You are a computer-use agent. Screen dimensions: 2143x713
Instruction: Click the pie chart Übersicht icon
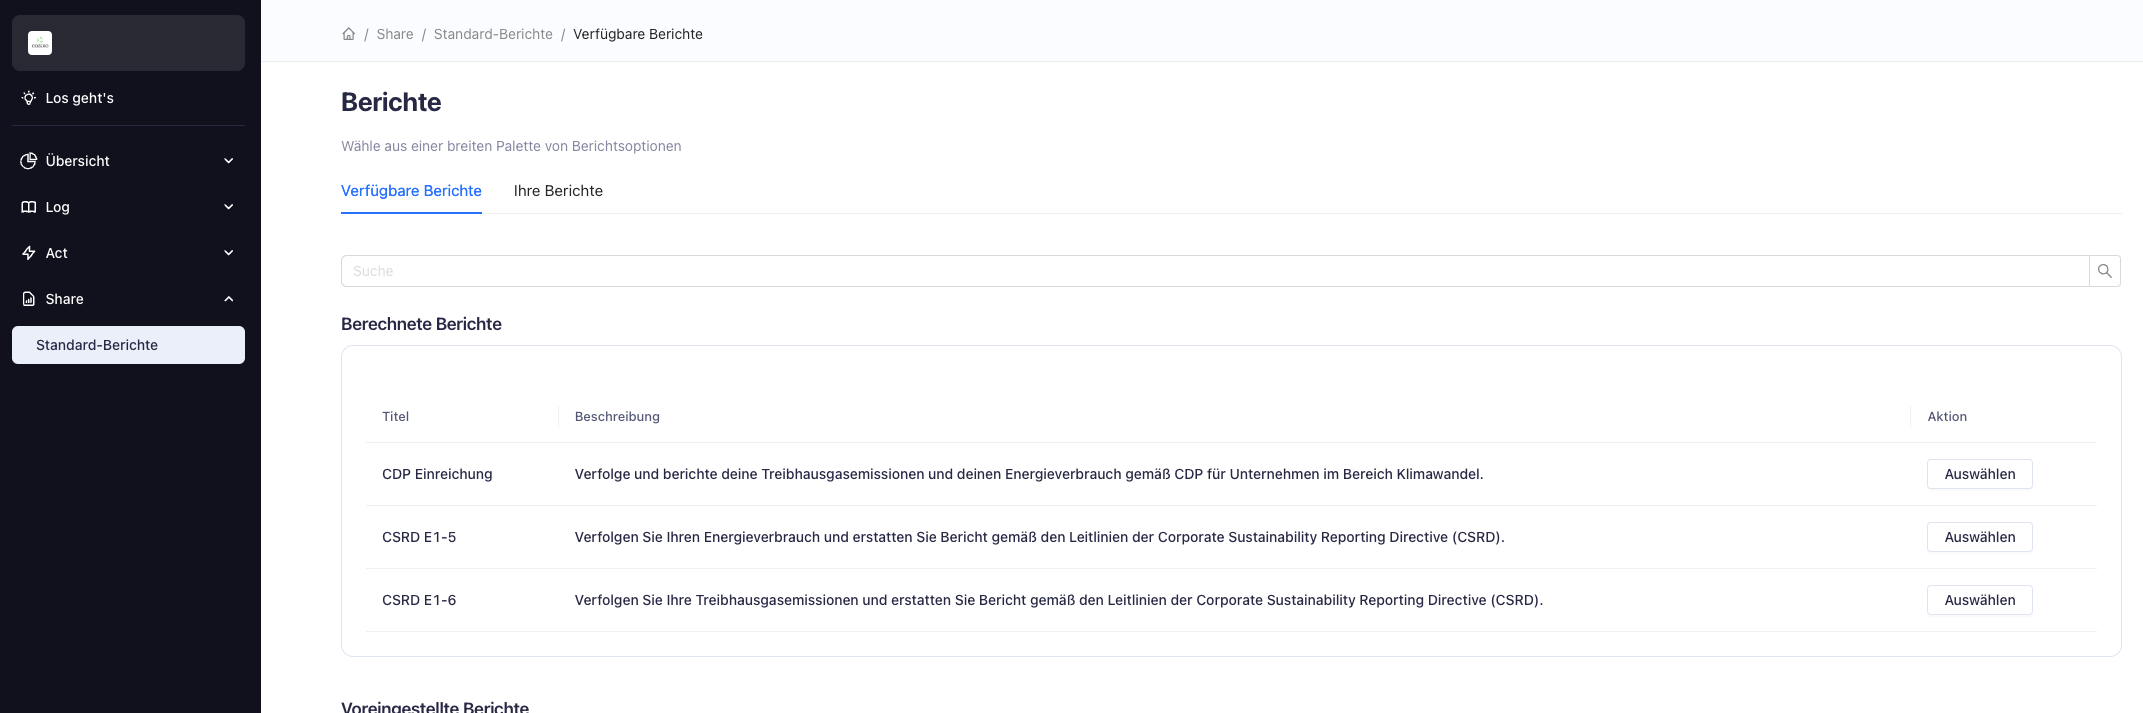(x=29, y=161)
